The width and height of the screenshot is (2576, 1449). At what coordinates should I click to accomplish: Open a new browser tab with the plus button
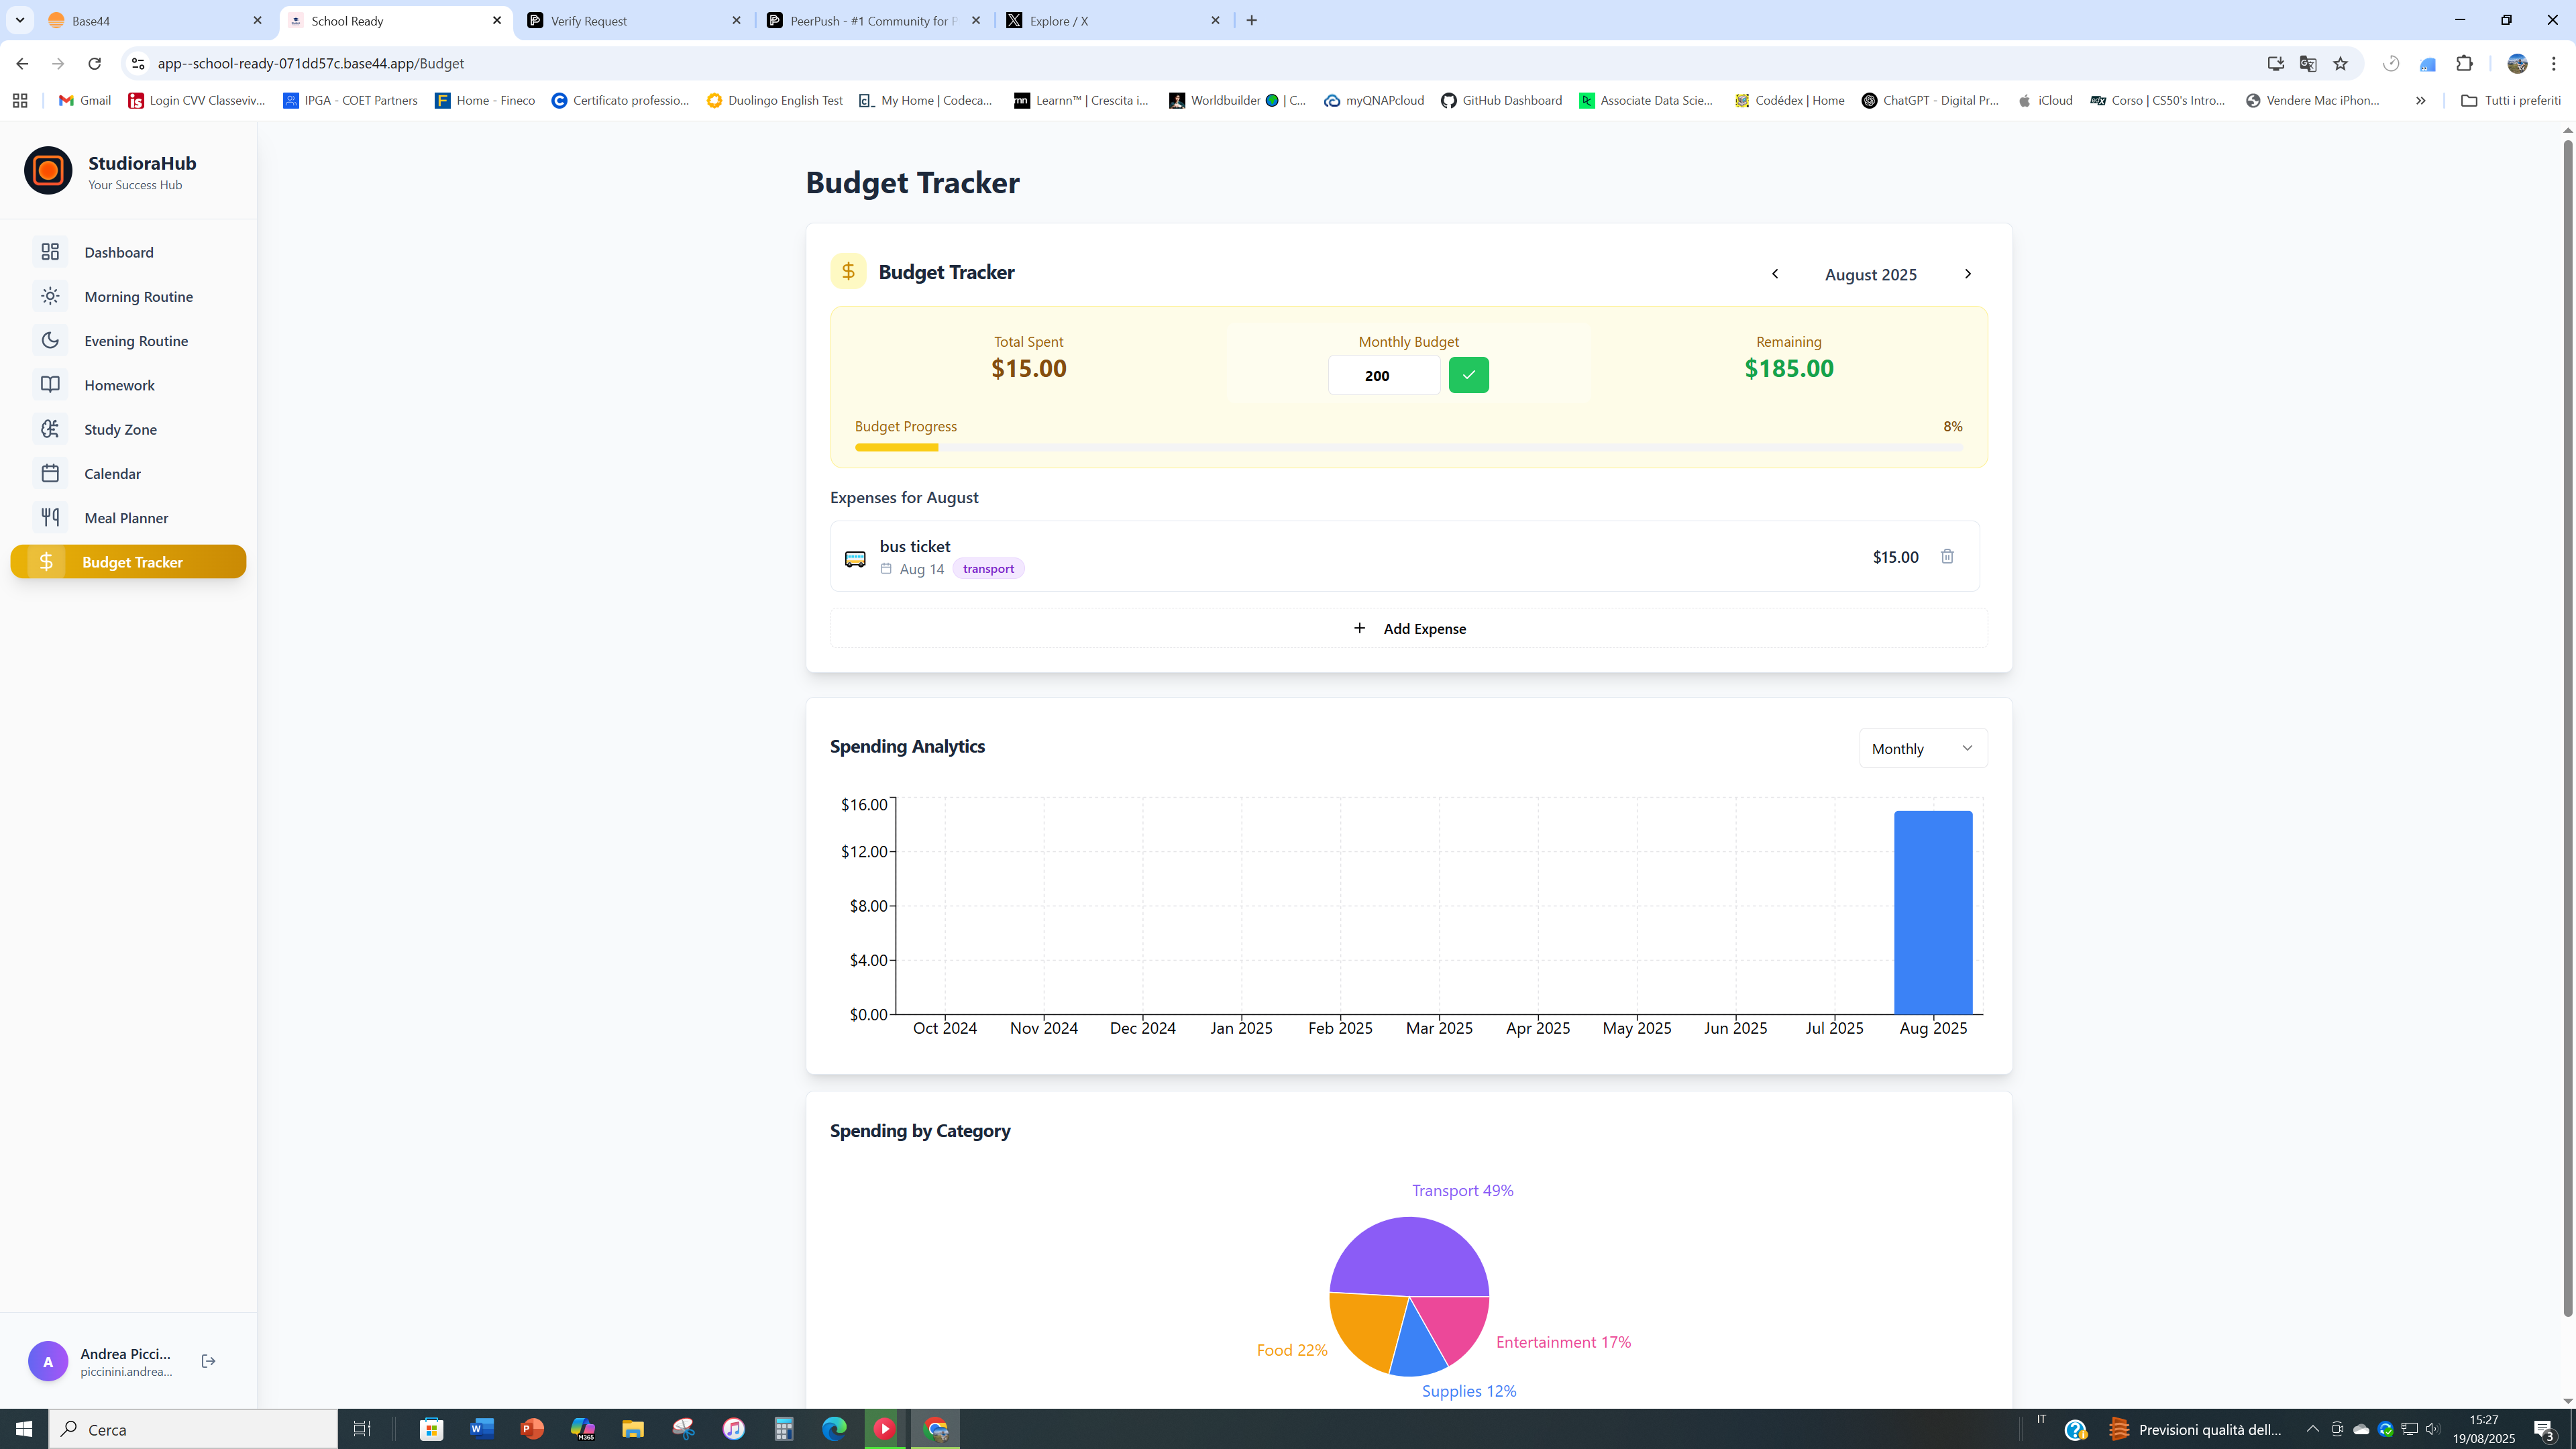click(1252, 20)
